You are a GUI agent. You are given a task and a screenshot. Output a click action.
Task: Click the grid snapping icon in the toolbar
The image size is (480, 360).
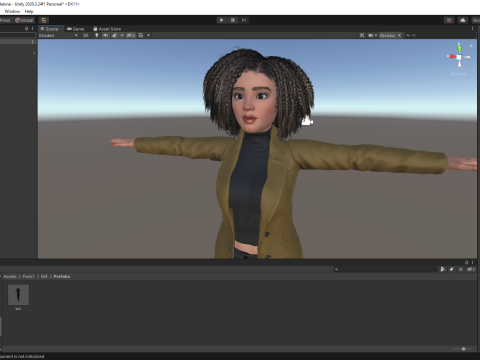44,20
